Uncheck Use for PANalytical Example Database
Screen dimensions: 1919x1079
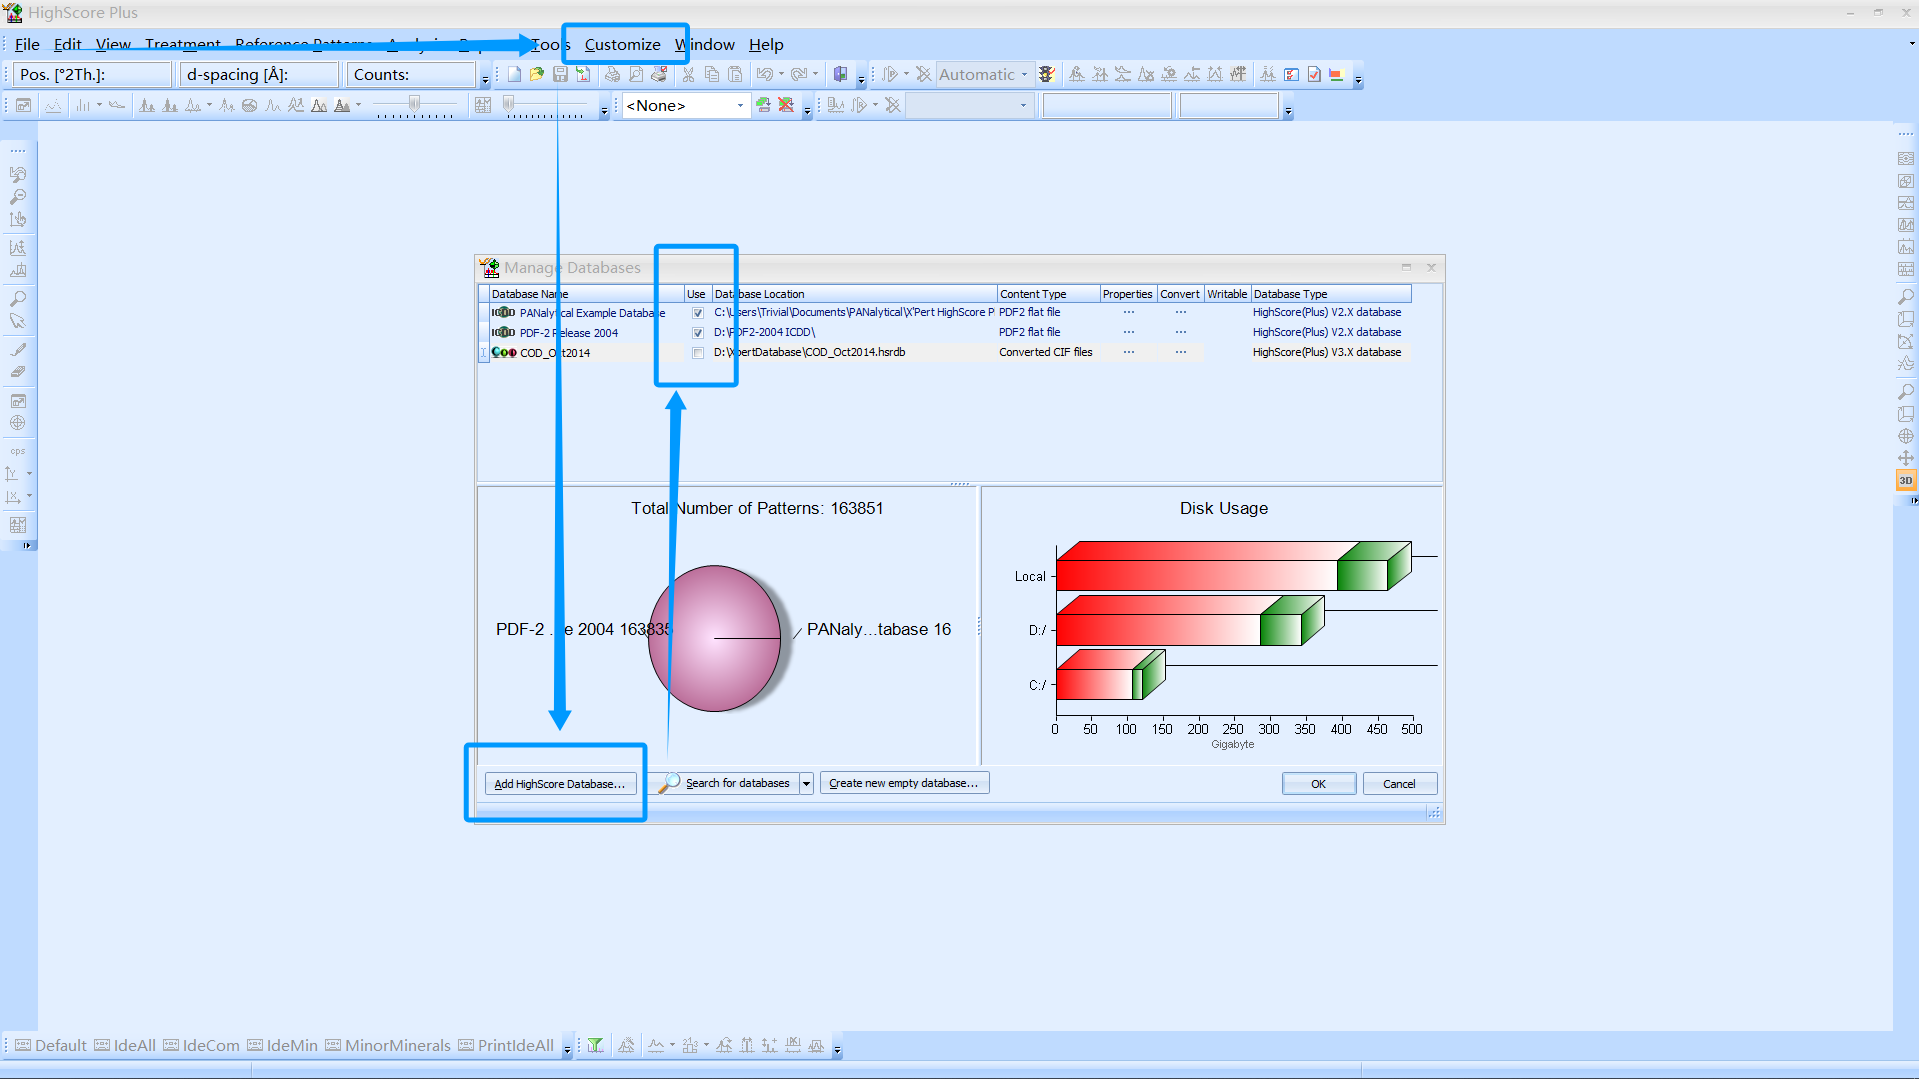coord(698,313)
